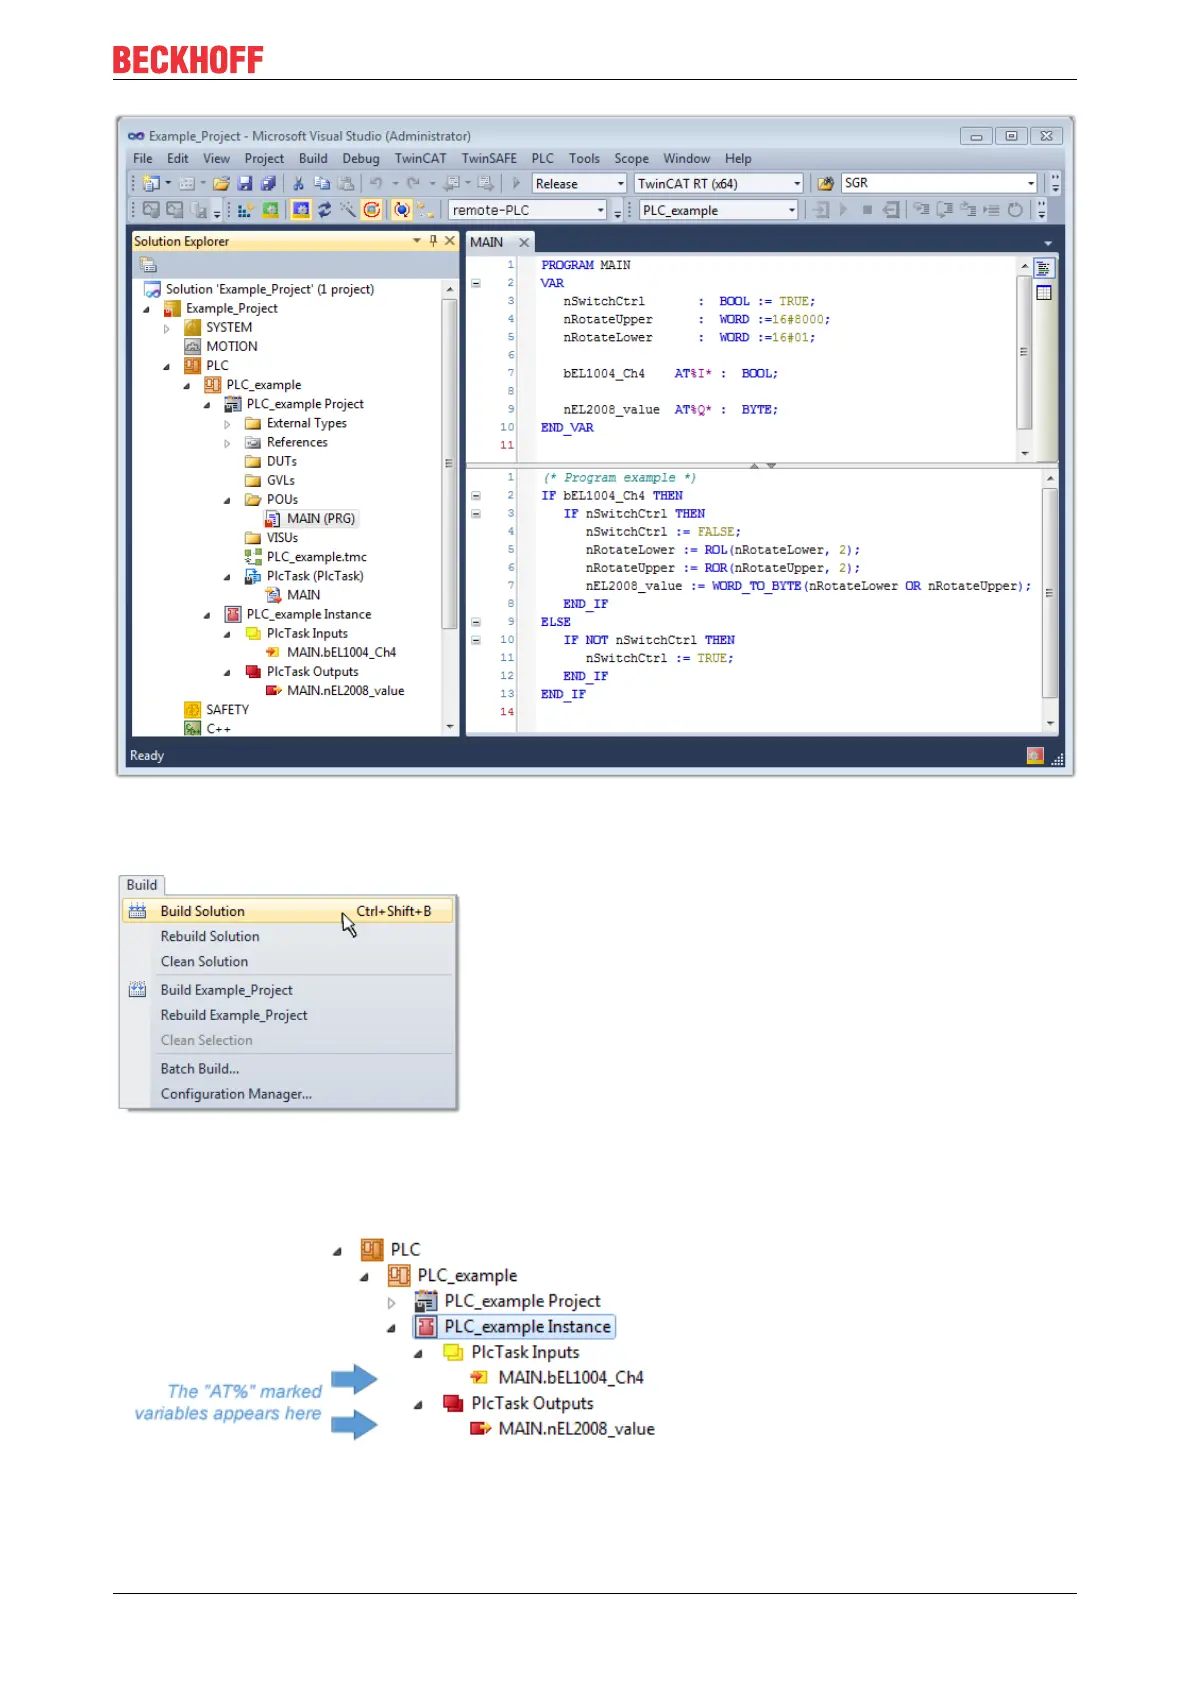Click the PLC Start triangle icon

click(x=844, y=210)
